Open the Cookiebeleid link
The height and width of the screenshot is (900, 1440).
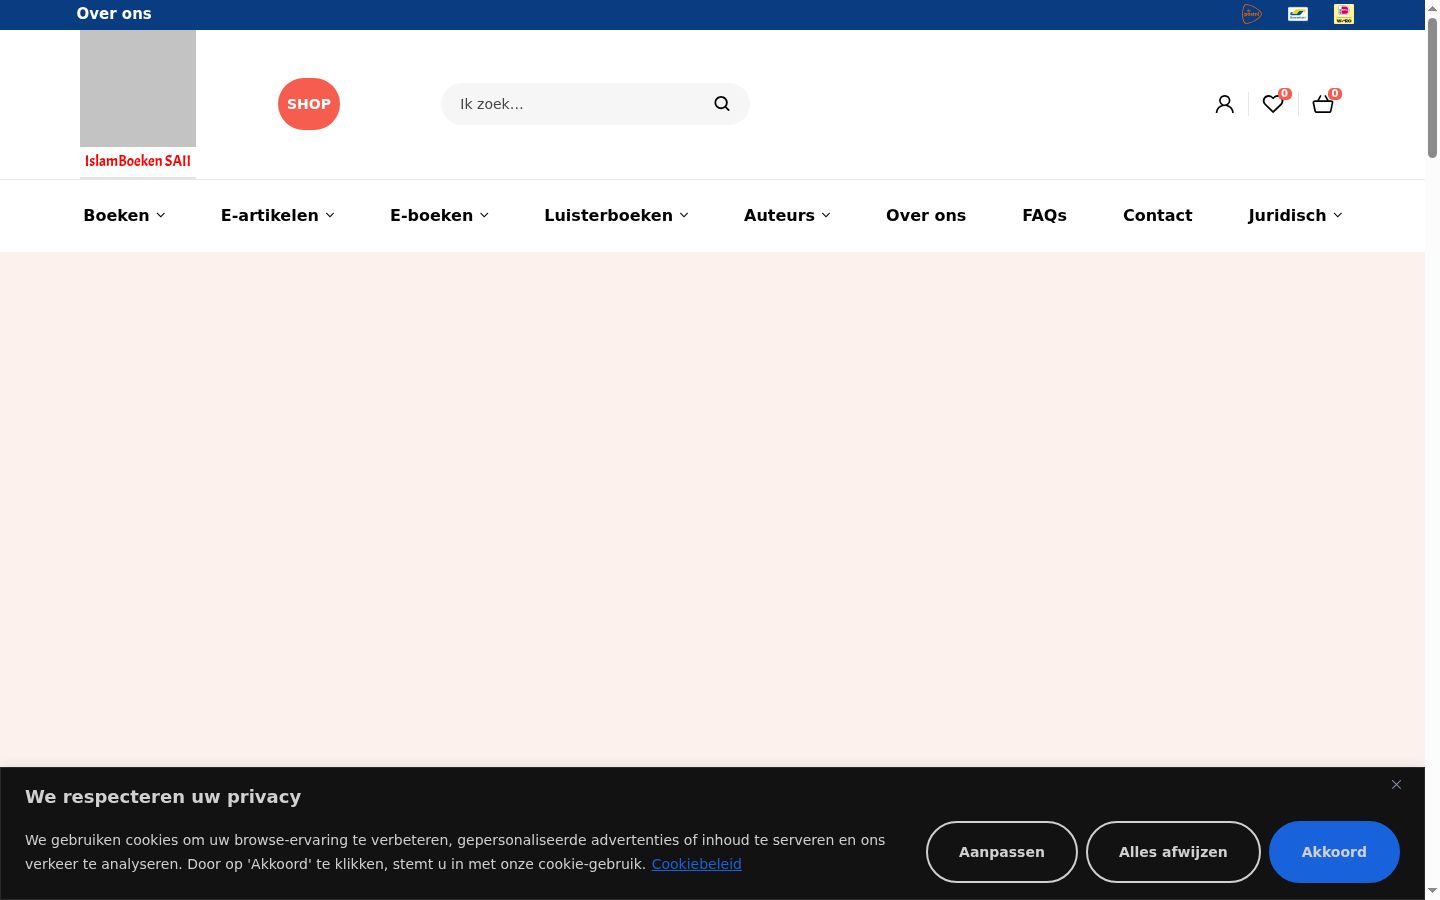pyautogui.click(x=697, y=864)
